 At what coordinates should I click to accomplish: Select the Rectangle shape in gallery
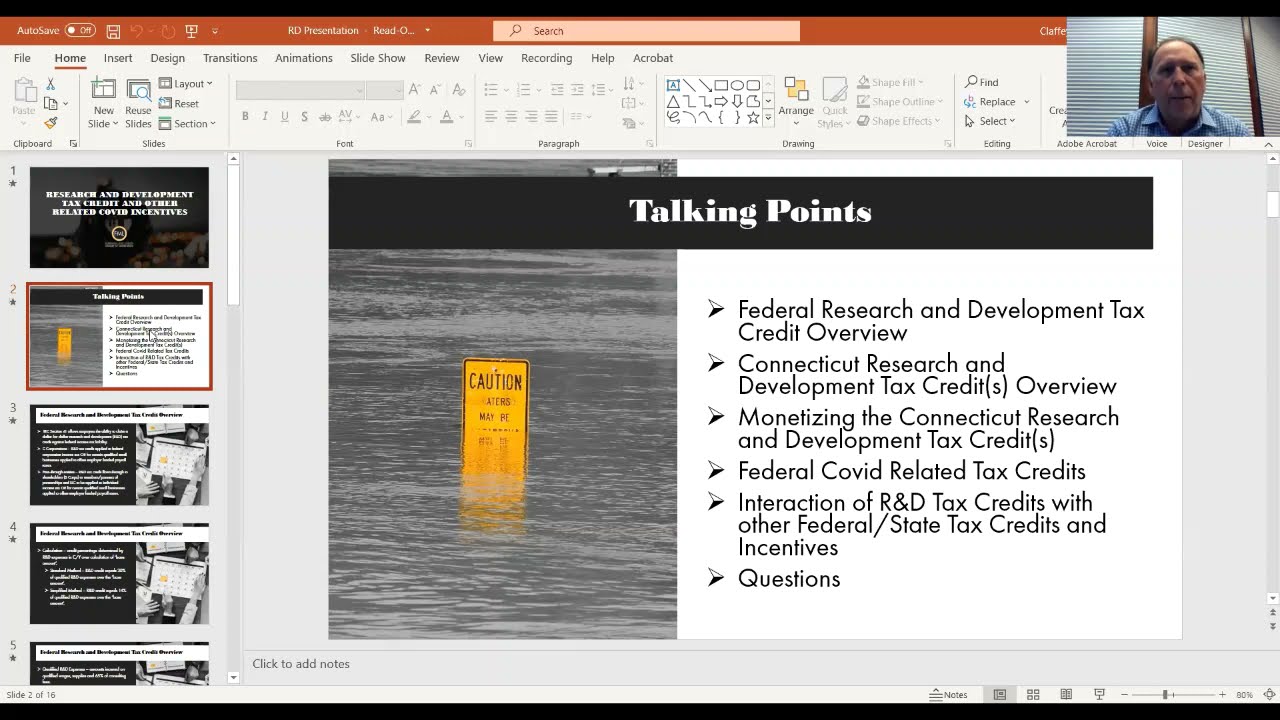click(721, 85)
